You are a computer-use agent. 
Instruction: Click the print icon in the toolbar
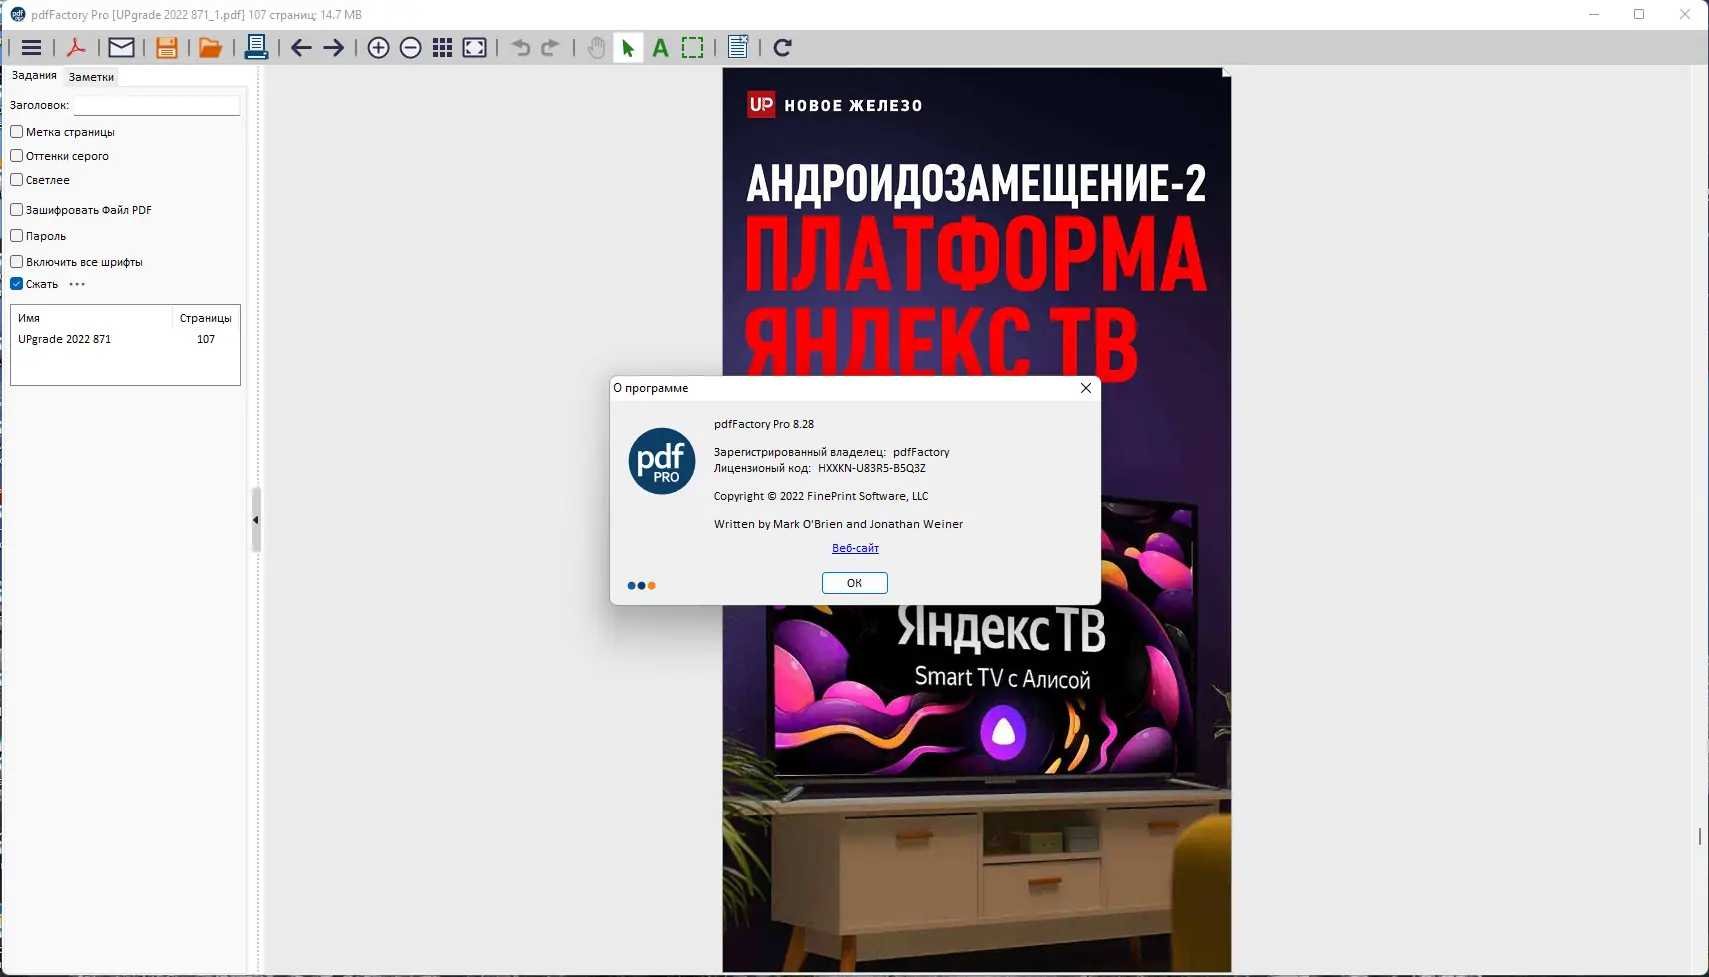pos(257,47)
